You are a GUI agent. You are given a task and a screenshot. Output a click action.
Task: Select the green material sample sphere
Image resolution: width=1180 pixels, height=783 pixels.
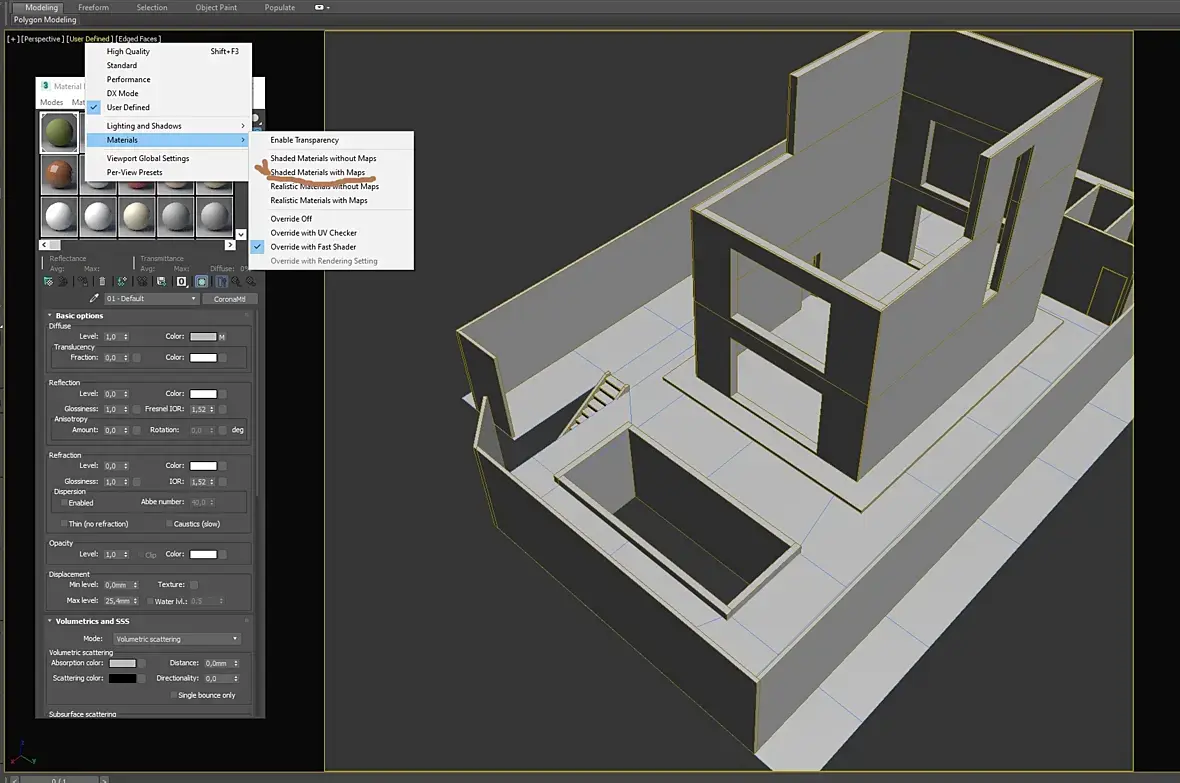59,132
